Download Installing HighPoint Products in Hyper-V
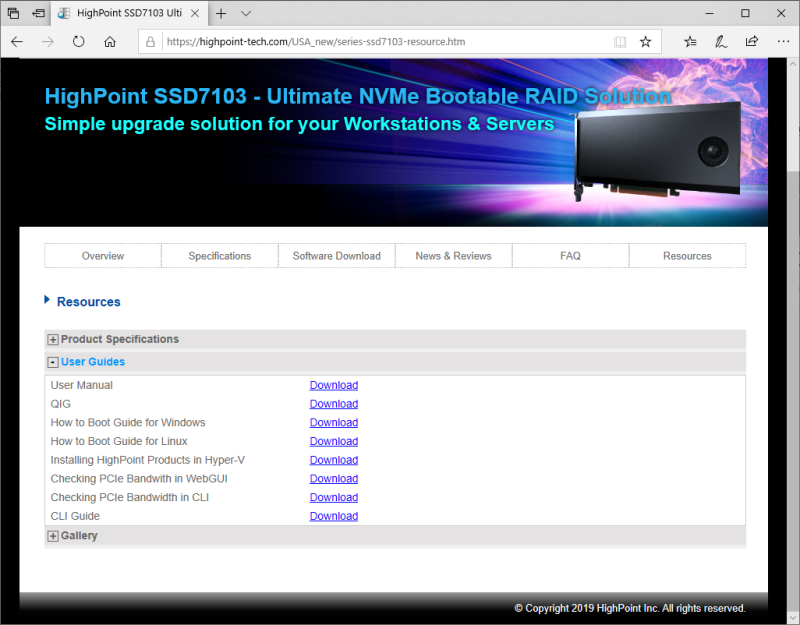 334,460
